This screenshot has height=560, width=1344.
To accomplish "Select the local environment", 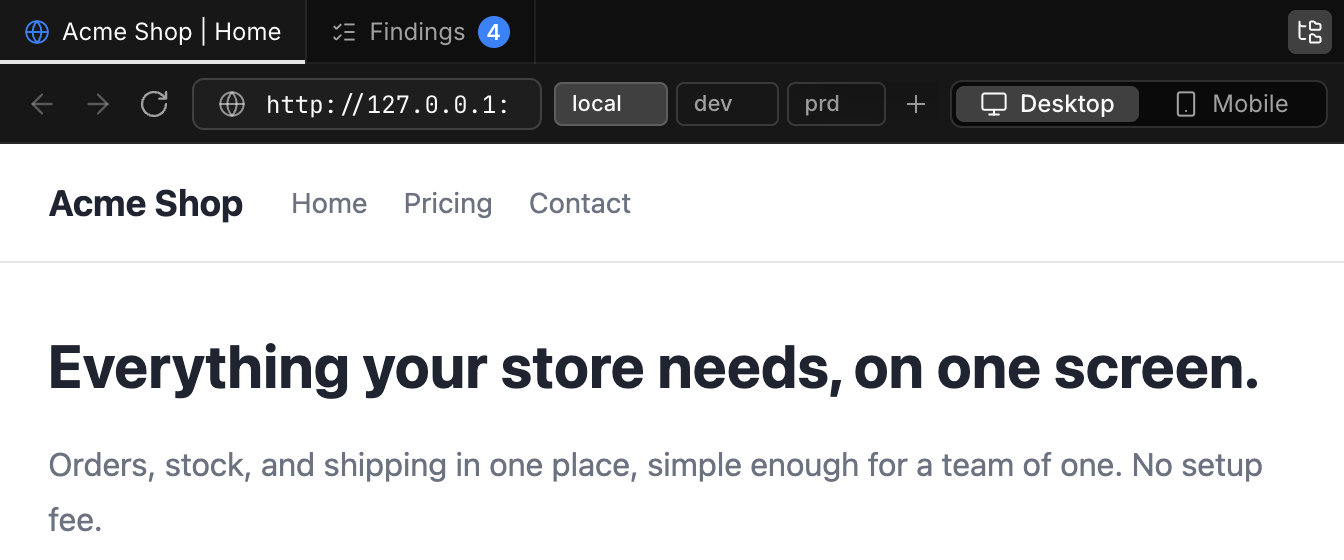I will (611, 104).
